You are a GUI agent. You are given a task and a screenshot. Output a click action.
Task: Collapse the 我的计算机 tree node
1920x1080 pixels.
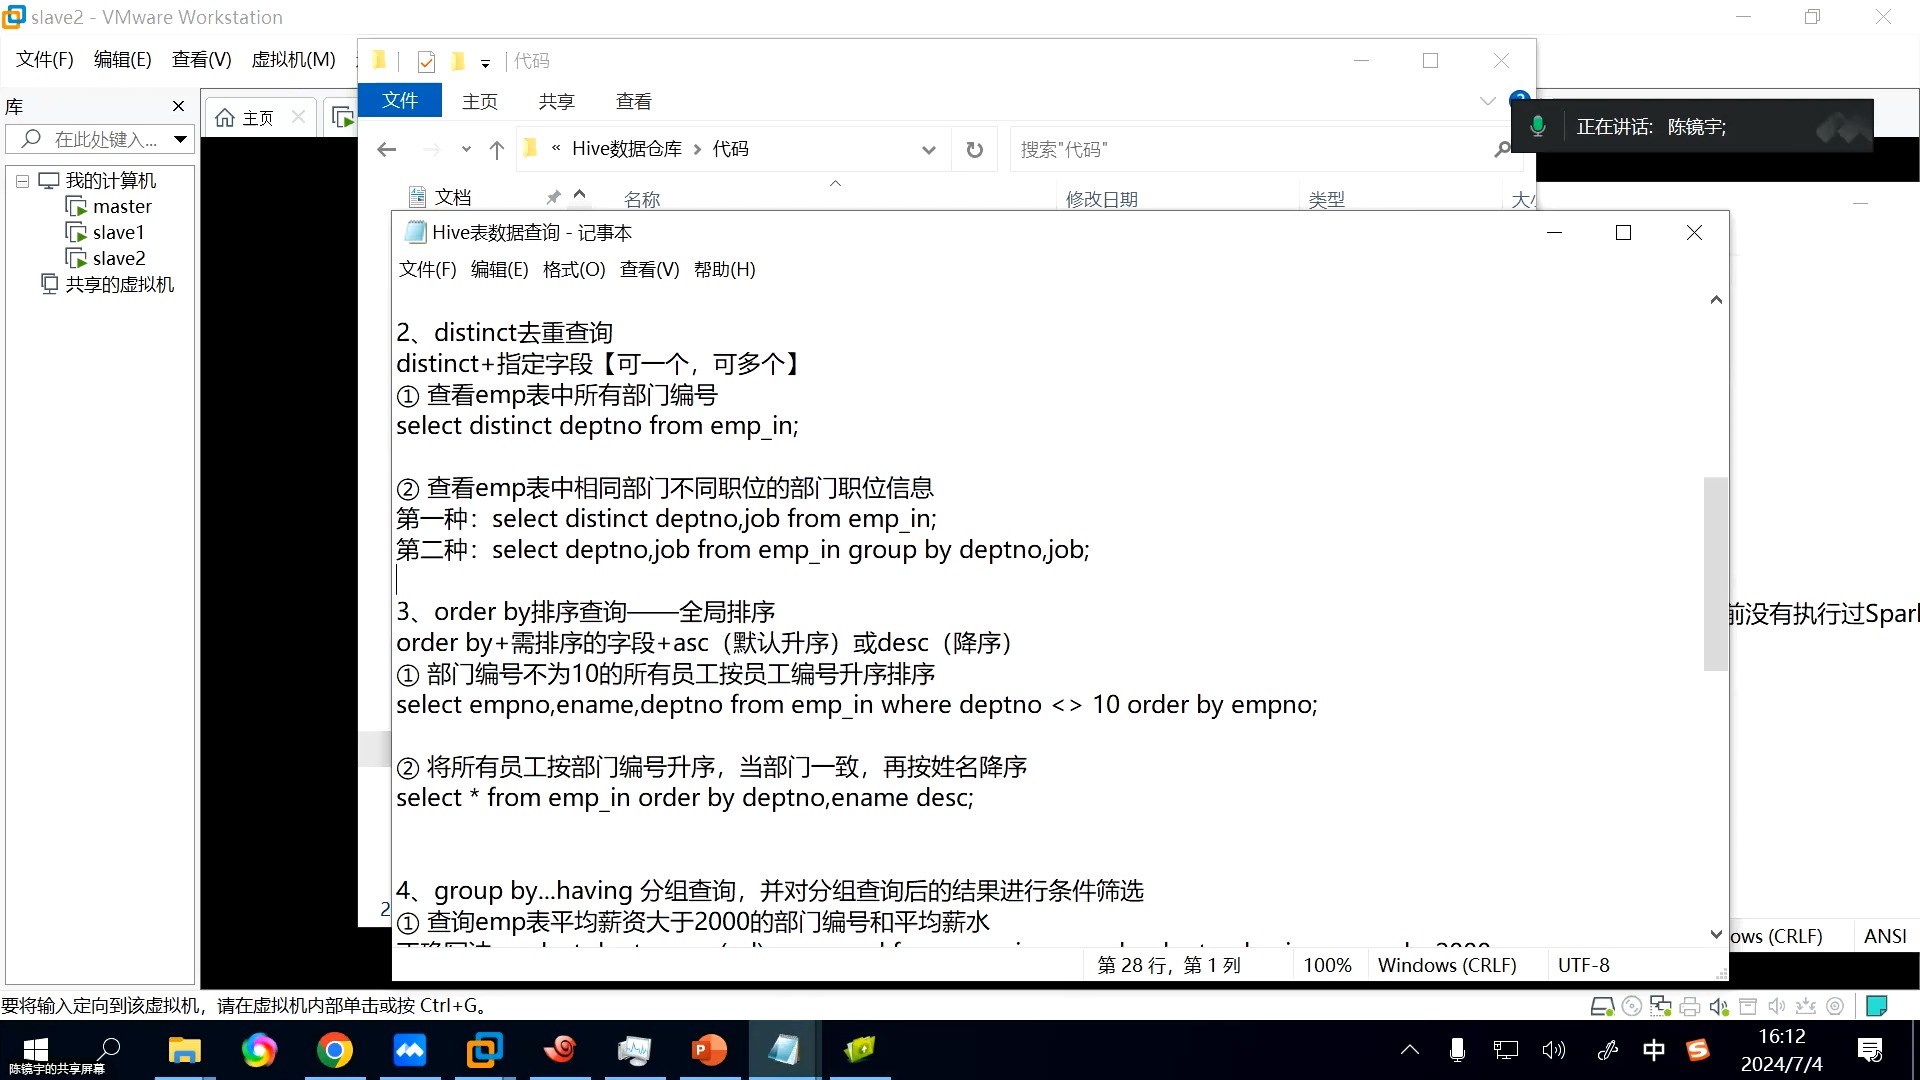point(22,181)
